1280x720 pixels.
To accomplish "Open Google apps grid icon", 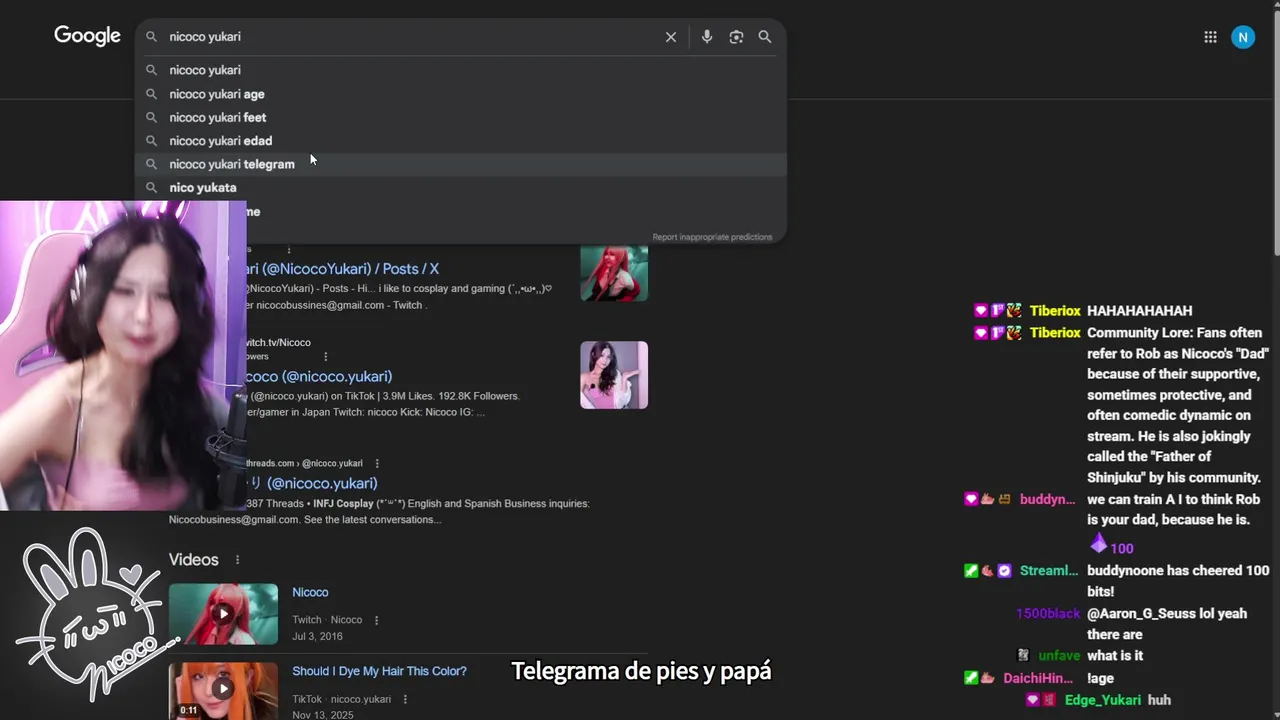I will [1210, 37].
